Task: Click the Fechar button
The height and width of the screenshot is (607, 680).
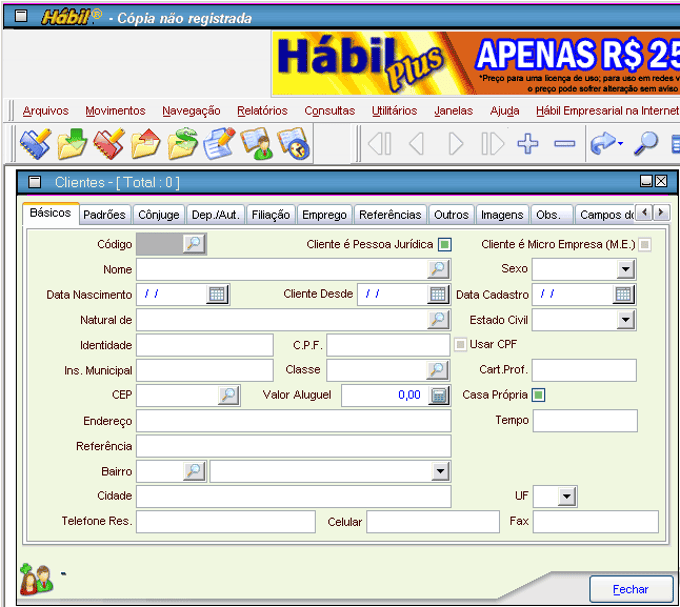Action: 631,589
